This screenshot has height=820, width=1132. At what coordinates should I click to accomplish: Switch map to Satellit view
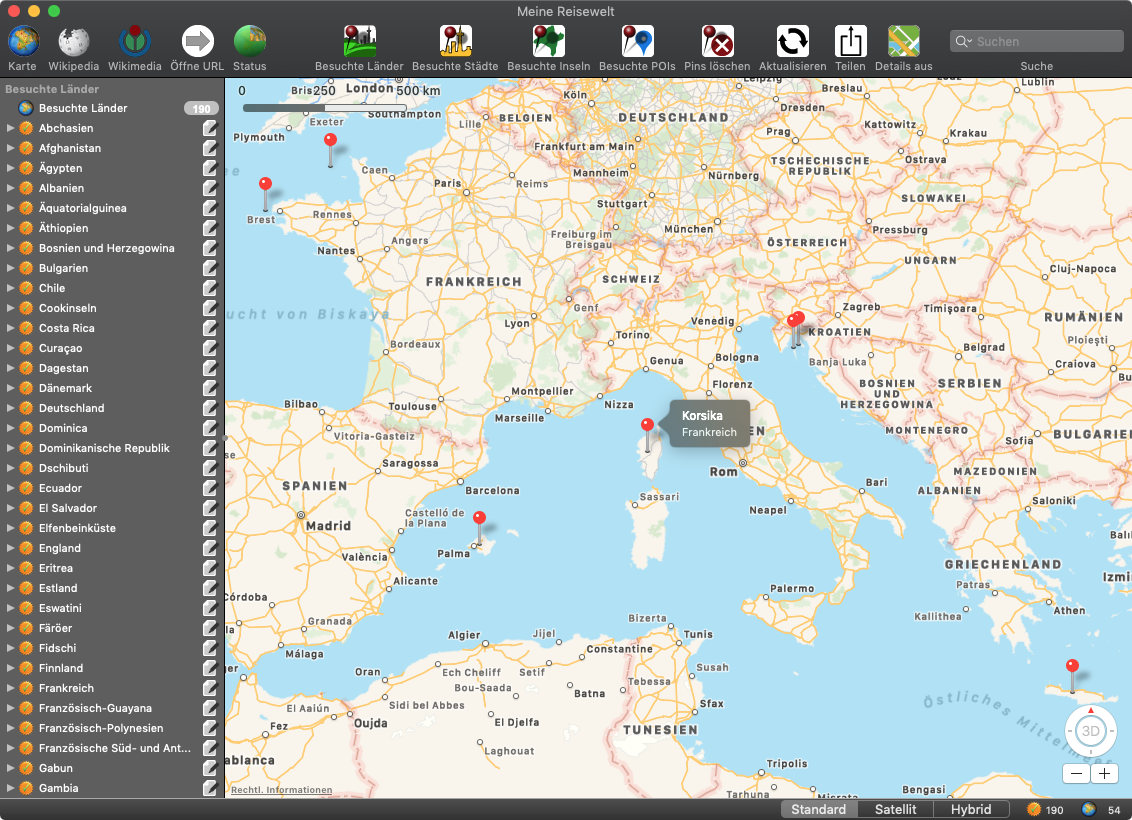pyautogui.click(x=895, y=809)
